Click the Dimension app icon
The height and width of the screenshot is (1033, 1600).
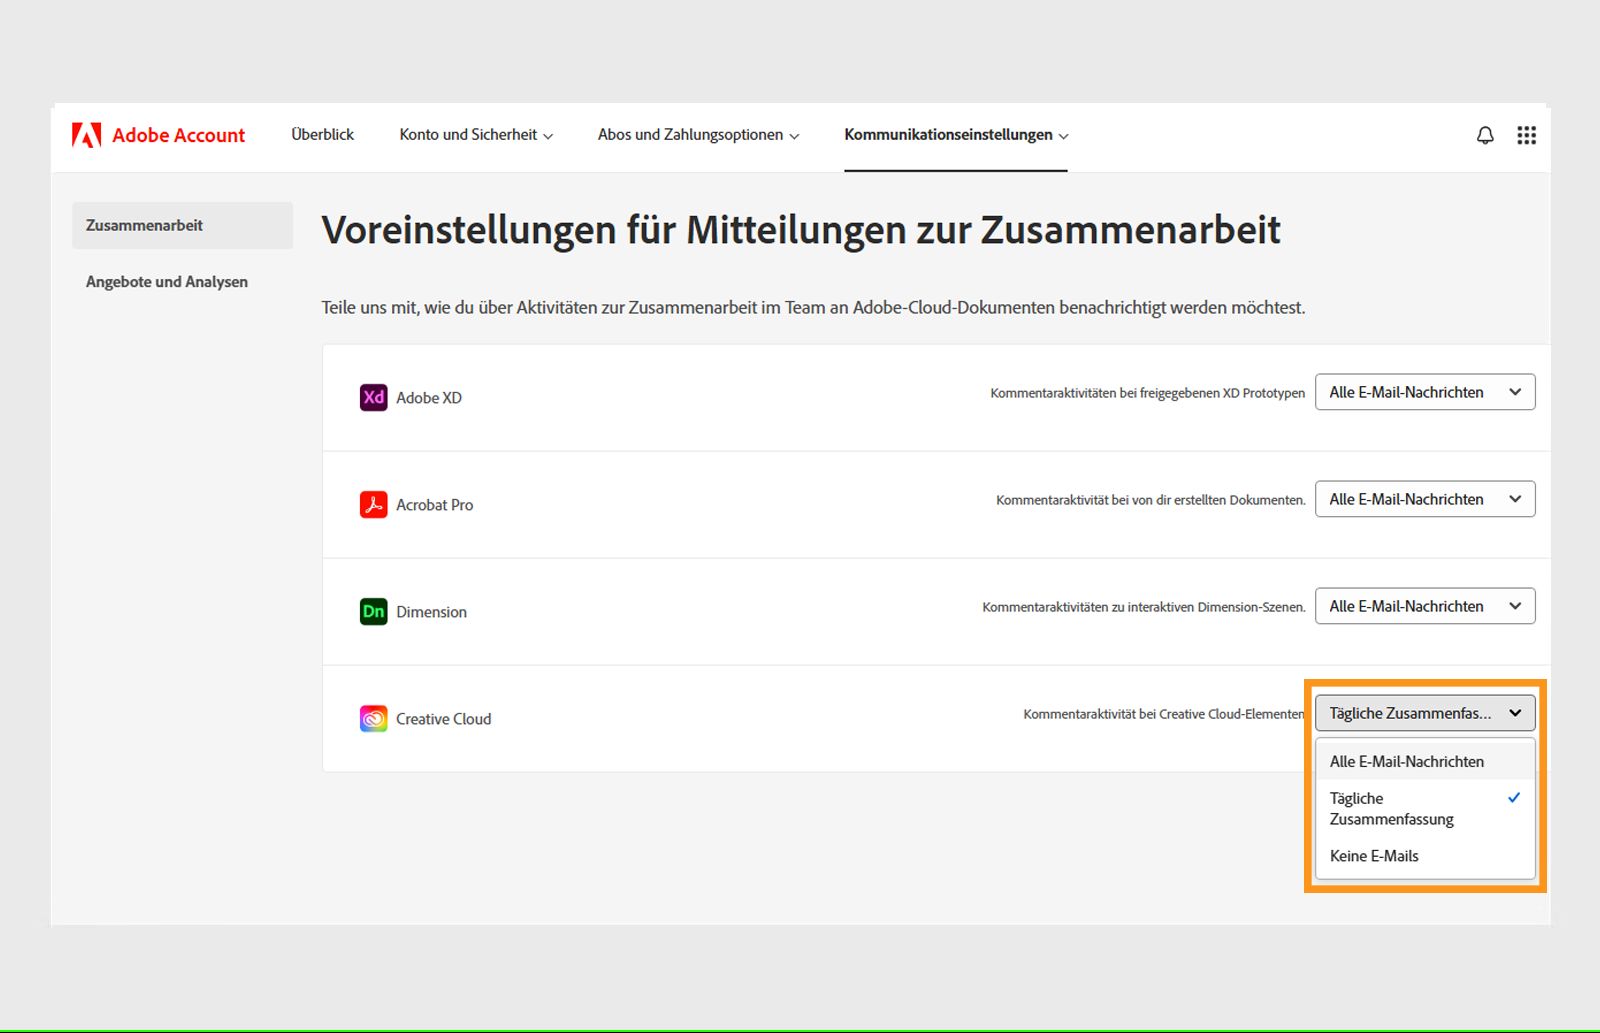tap(373, 611)
